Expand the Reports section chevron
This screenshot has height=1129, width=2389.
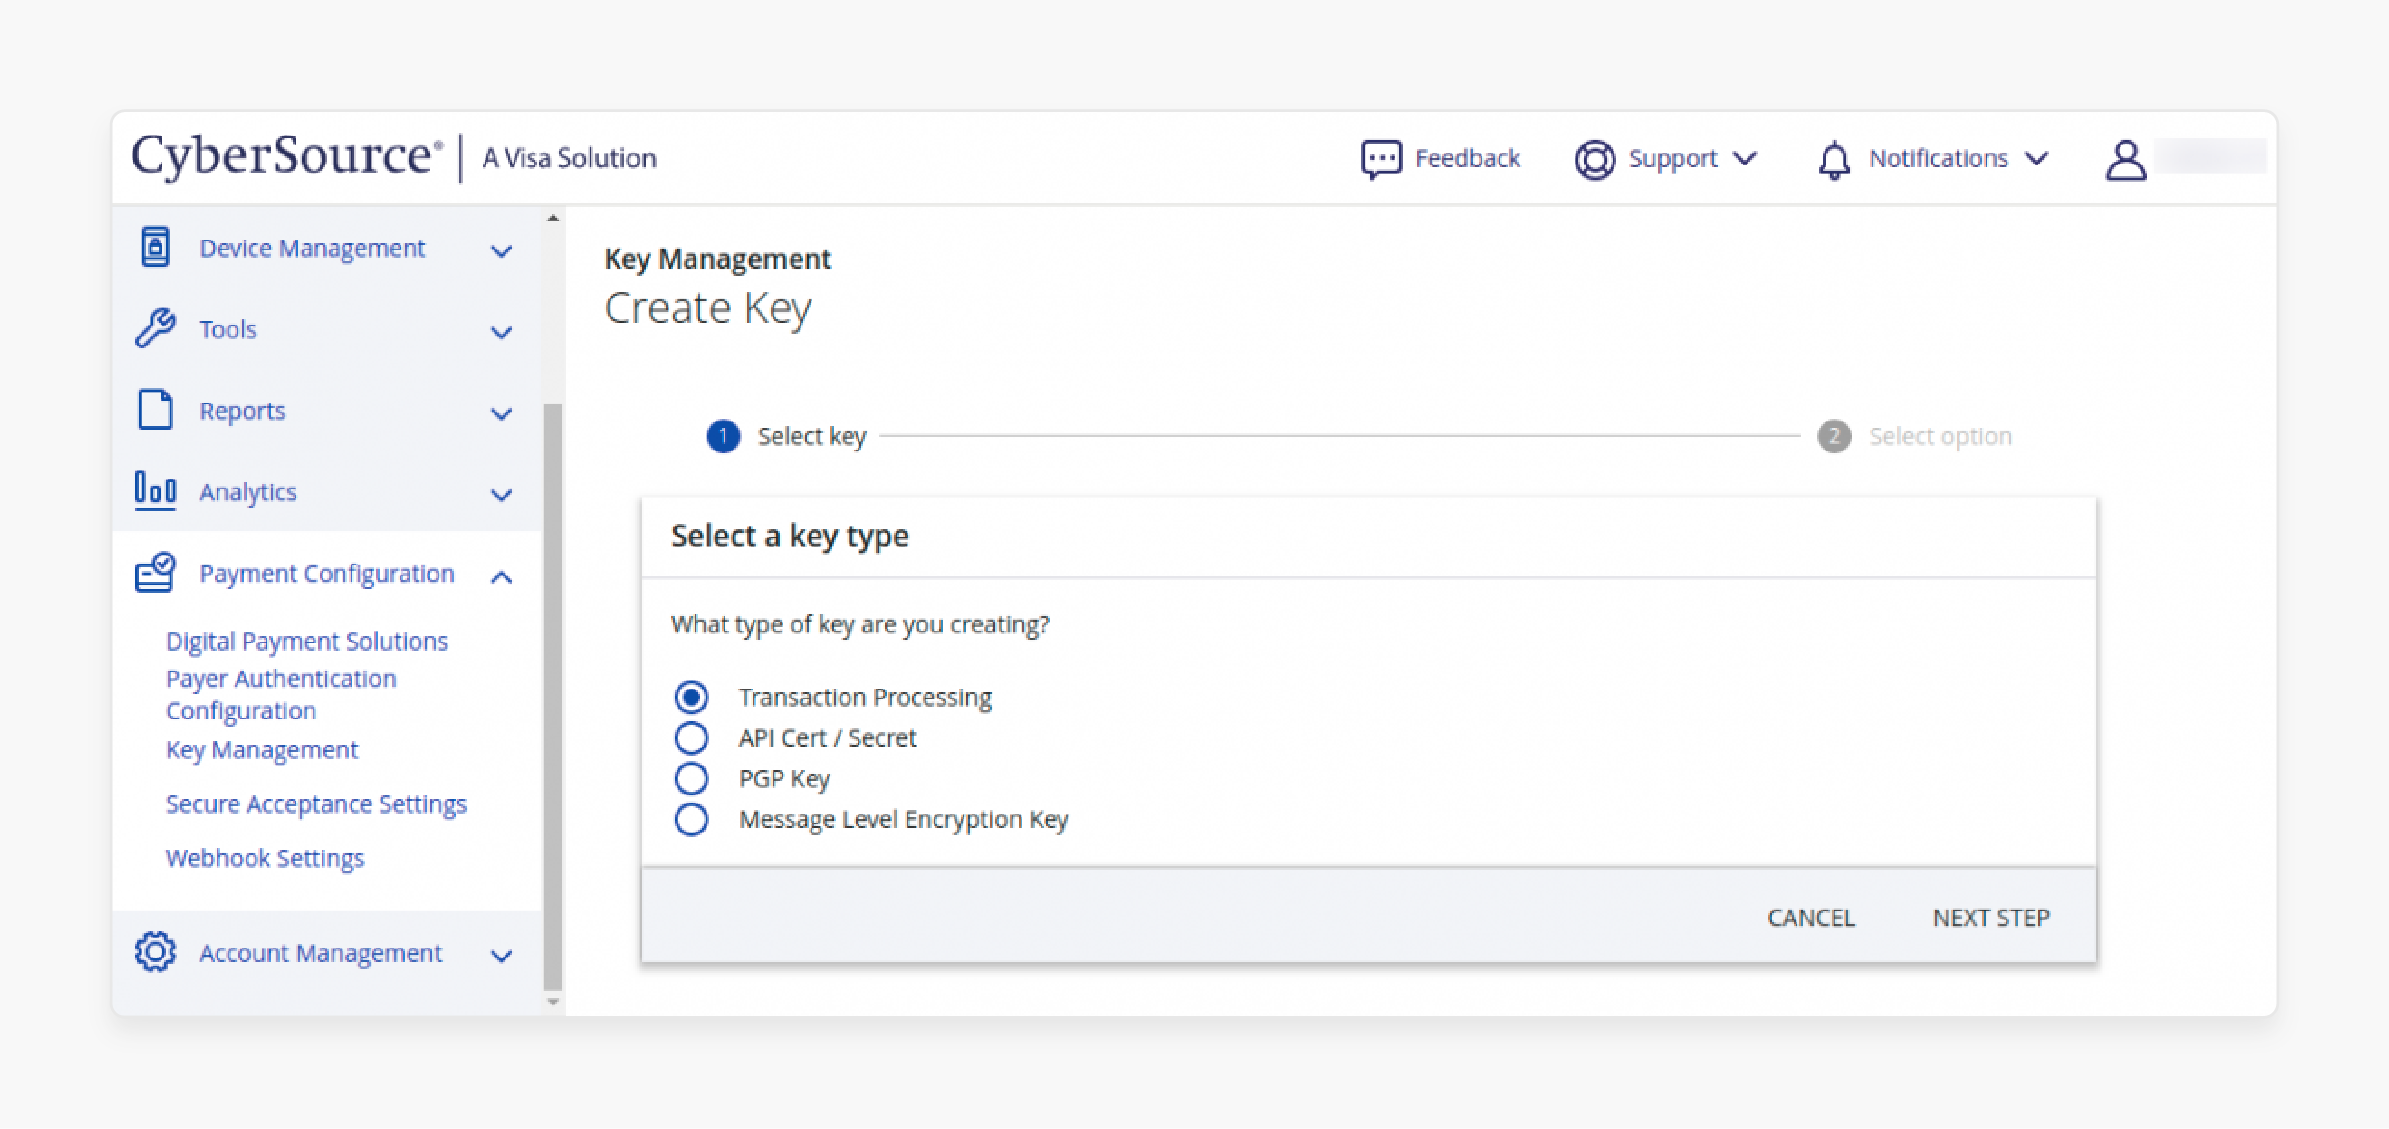tap(502, 414)
